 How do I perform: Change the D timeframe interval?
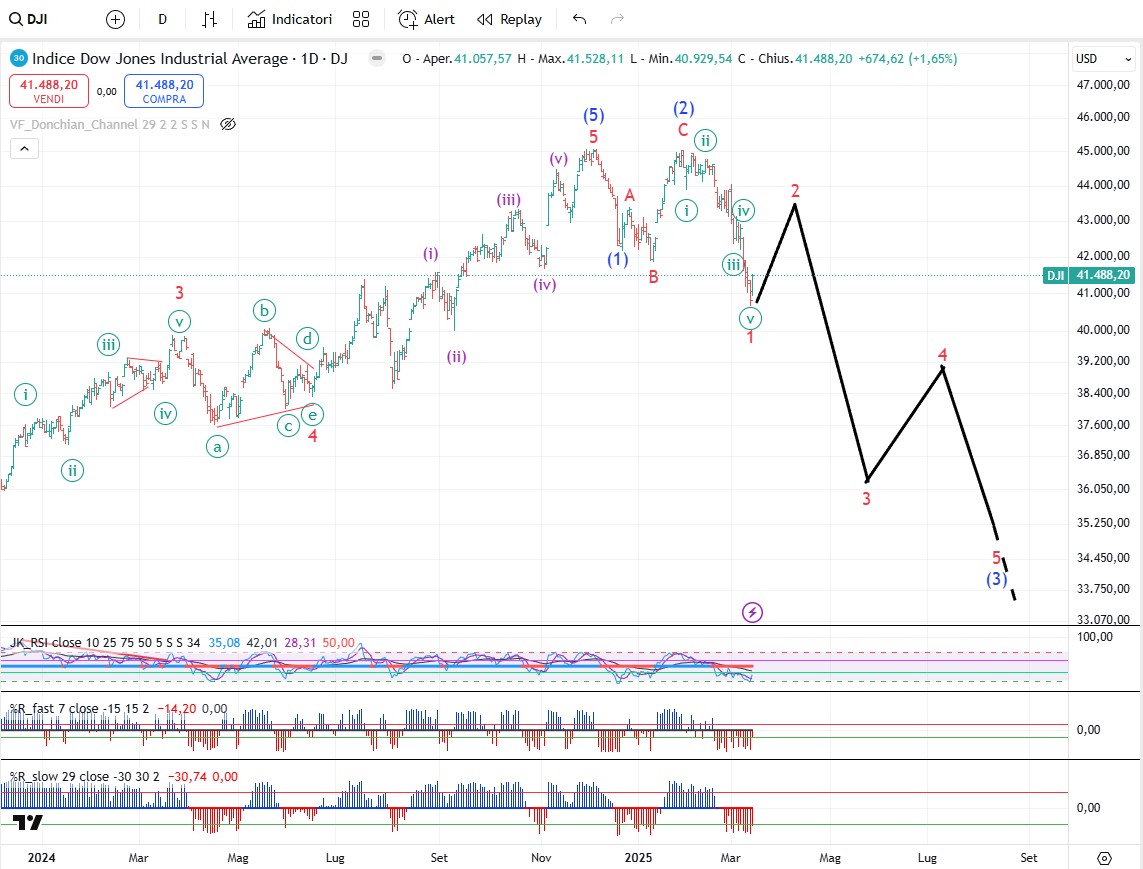pyautogui.click(x=163, y=20)
